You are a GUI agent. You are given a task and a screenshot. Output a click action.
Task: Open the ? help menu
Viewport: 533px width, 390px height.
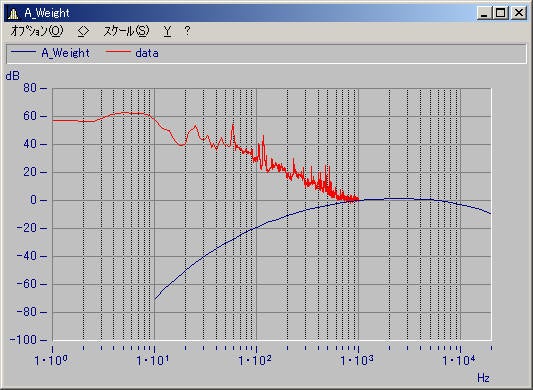[187, 31]
